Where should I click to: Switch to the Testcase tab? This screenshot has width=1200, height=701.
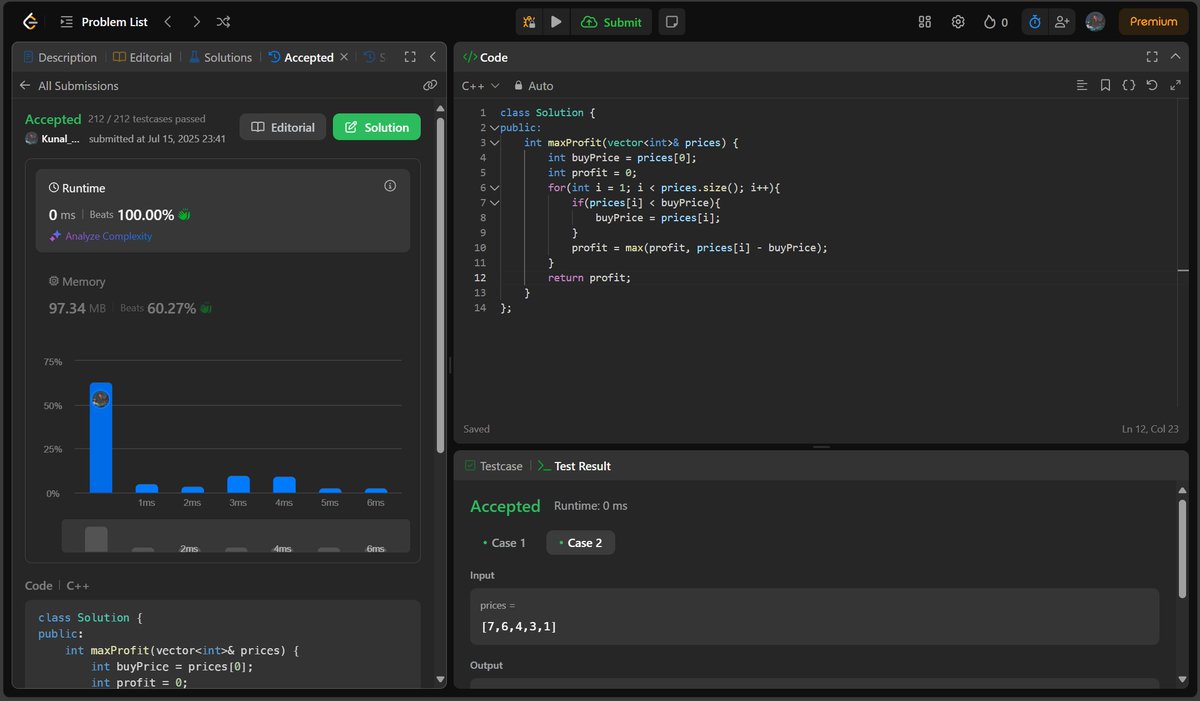click(494, 466)
